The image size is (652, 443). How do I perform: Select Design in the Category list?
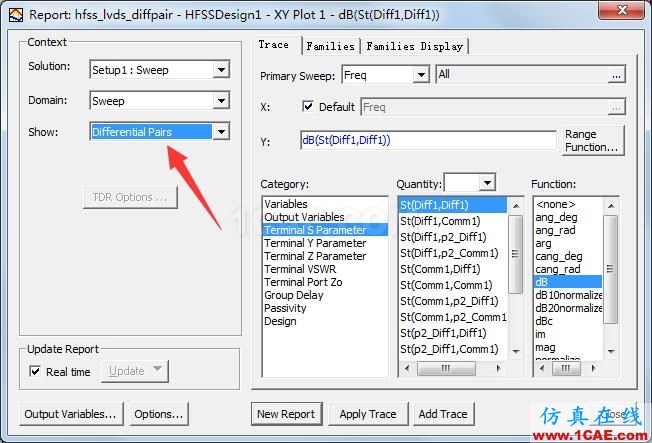(x=280, y=321)
